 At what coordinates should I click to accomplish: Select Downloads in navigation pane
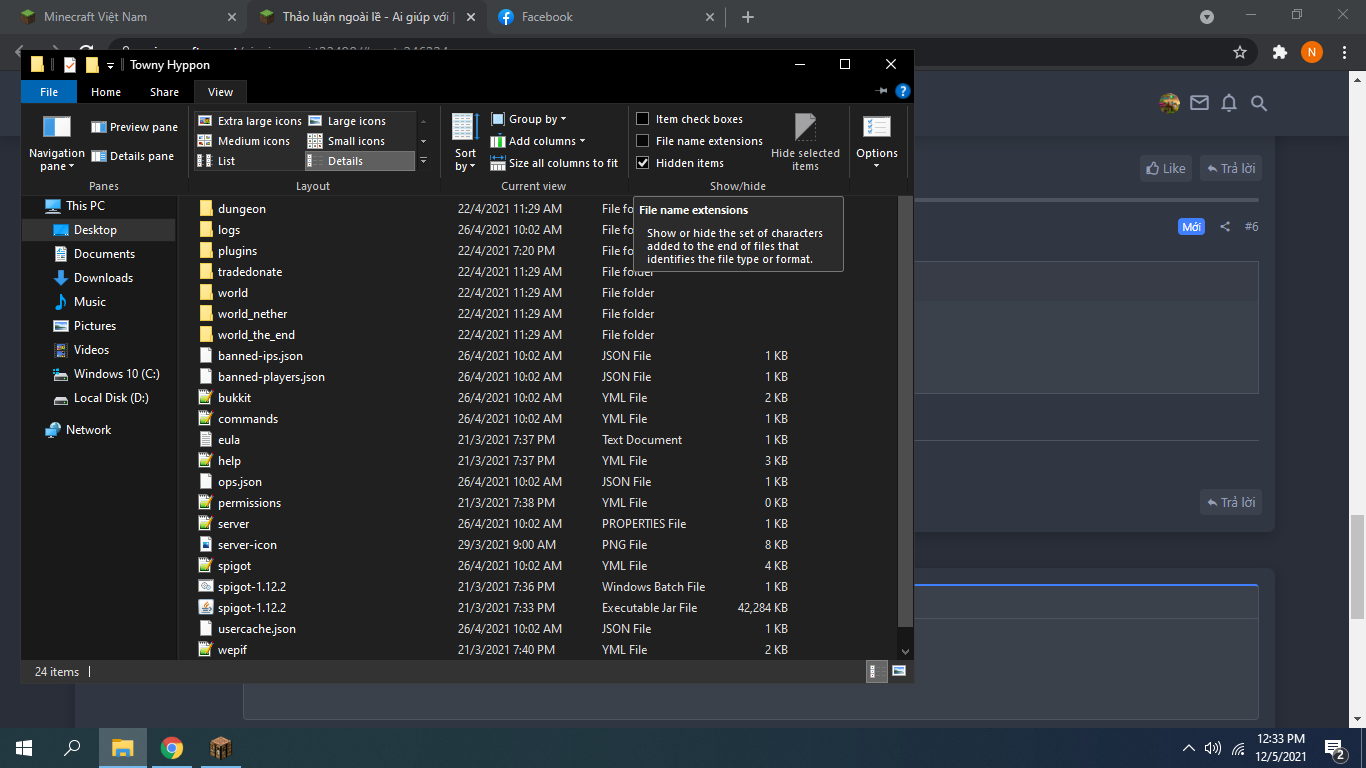coord(103,278)
